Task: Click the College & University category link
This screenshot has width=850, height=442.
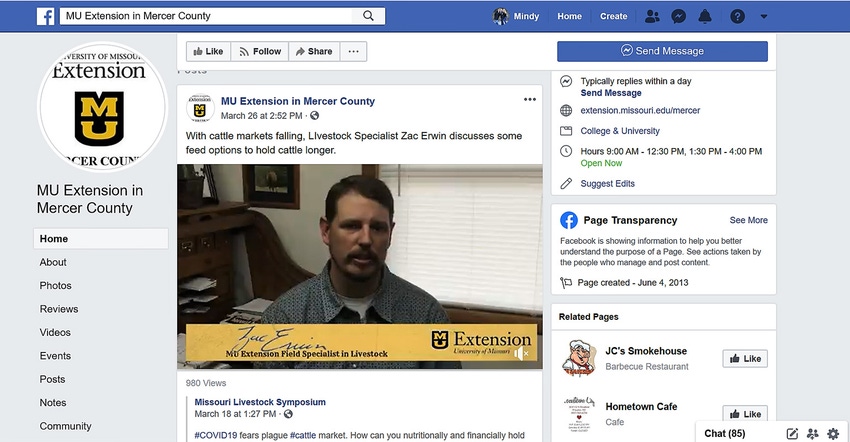Action: point(620,131)
